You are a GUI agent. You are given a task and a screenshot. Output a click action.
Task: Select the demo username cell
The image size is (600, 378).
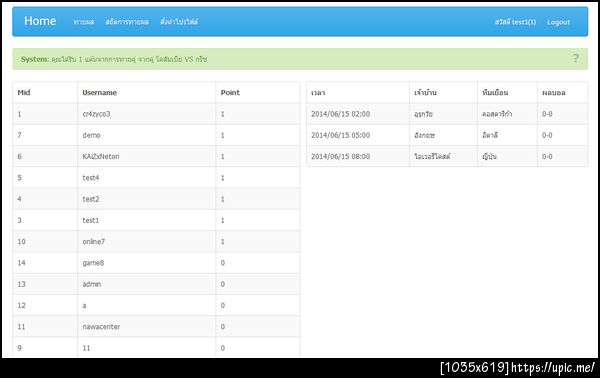click(x=91, y=135)
